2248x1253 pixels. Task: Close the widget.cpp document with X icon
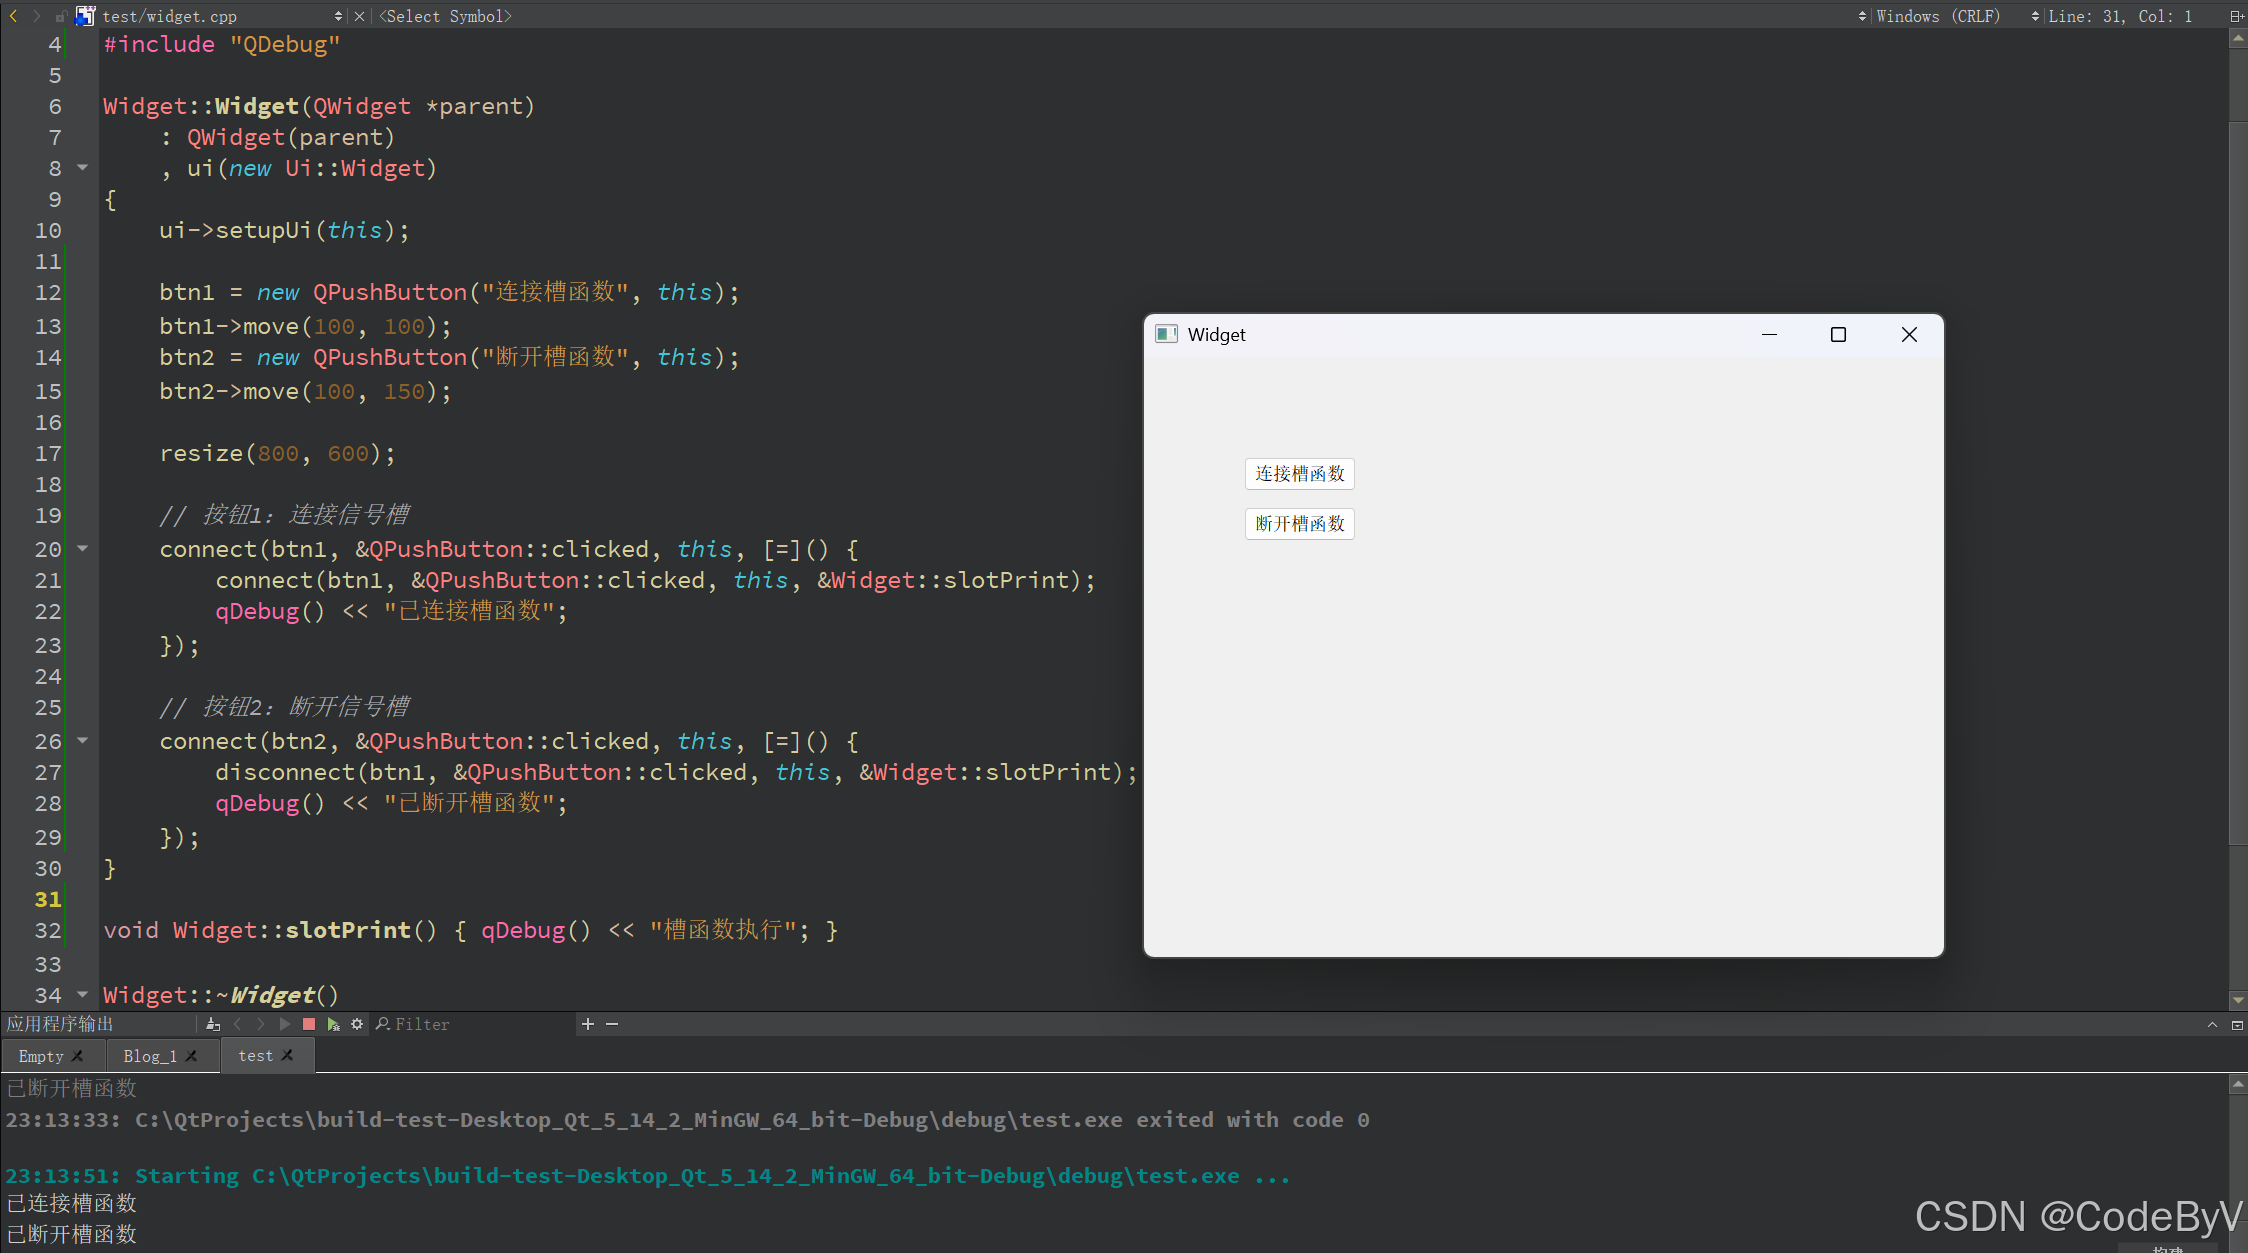pos(359,16)
